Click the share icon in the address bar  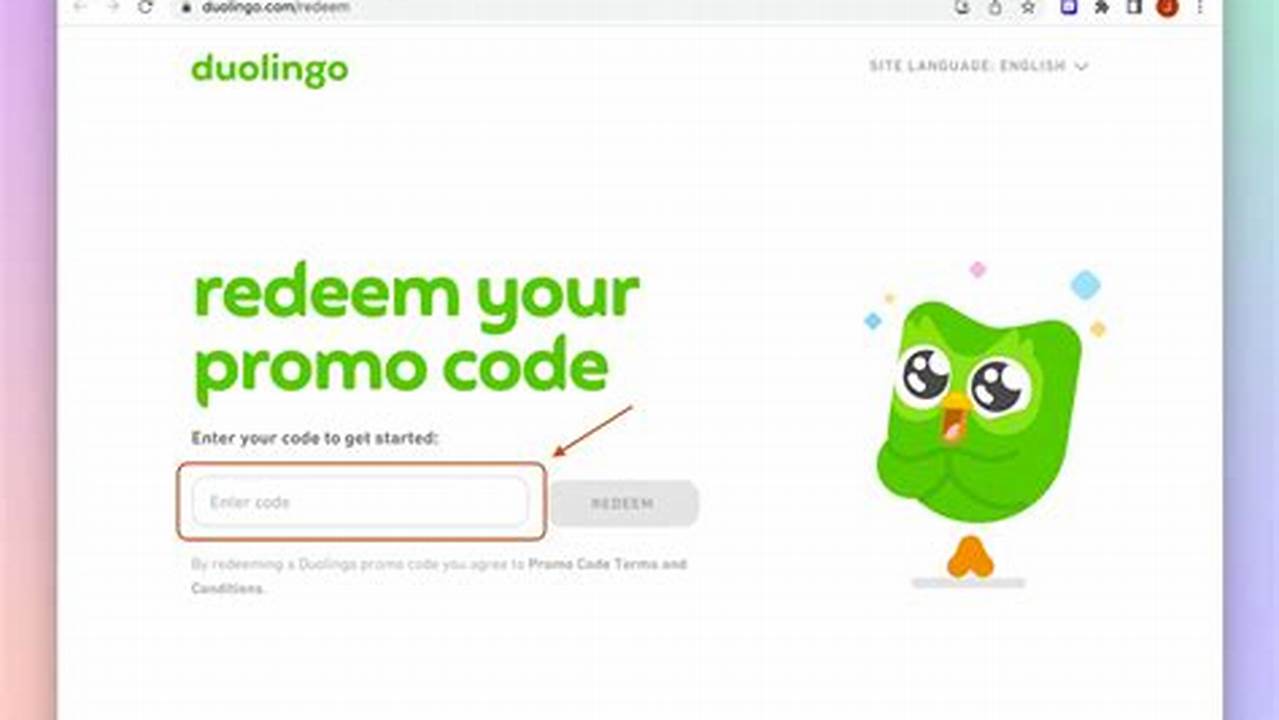click(x=995, y=7)
